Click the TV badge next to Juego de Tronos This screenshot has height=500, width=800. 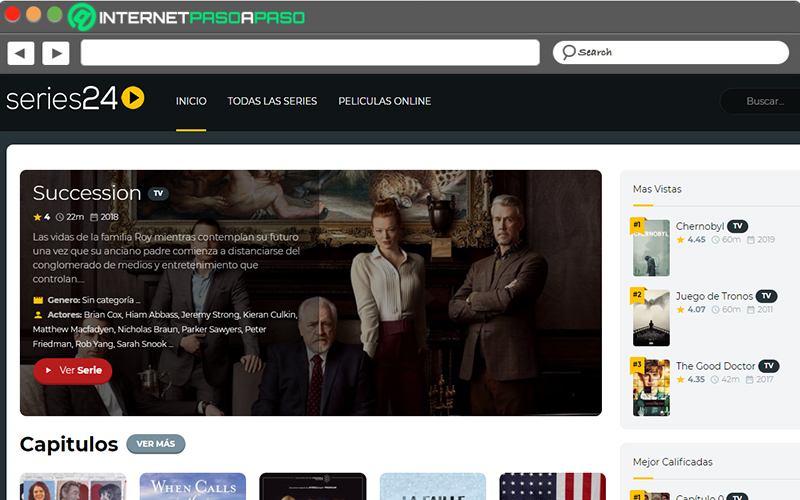tap(766, 296)
